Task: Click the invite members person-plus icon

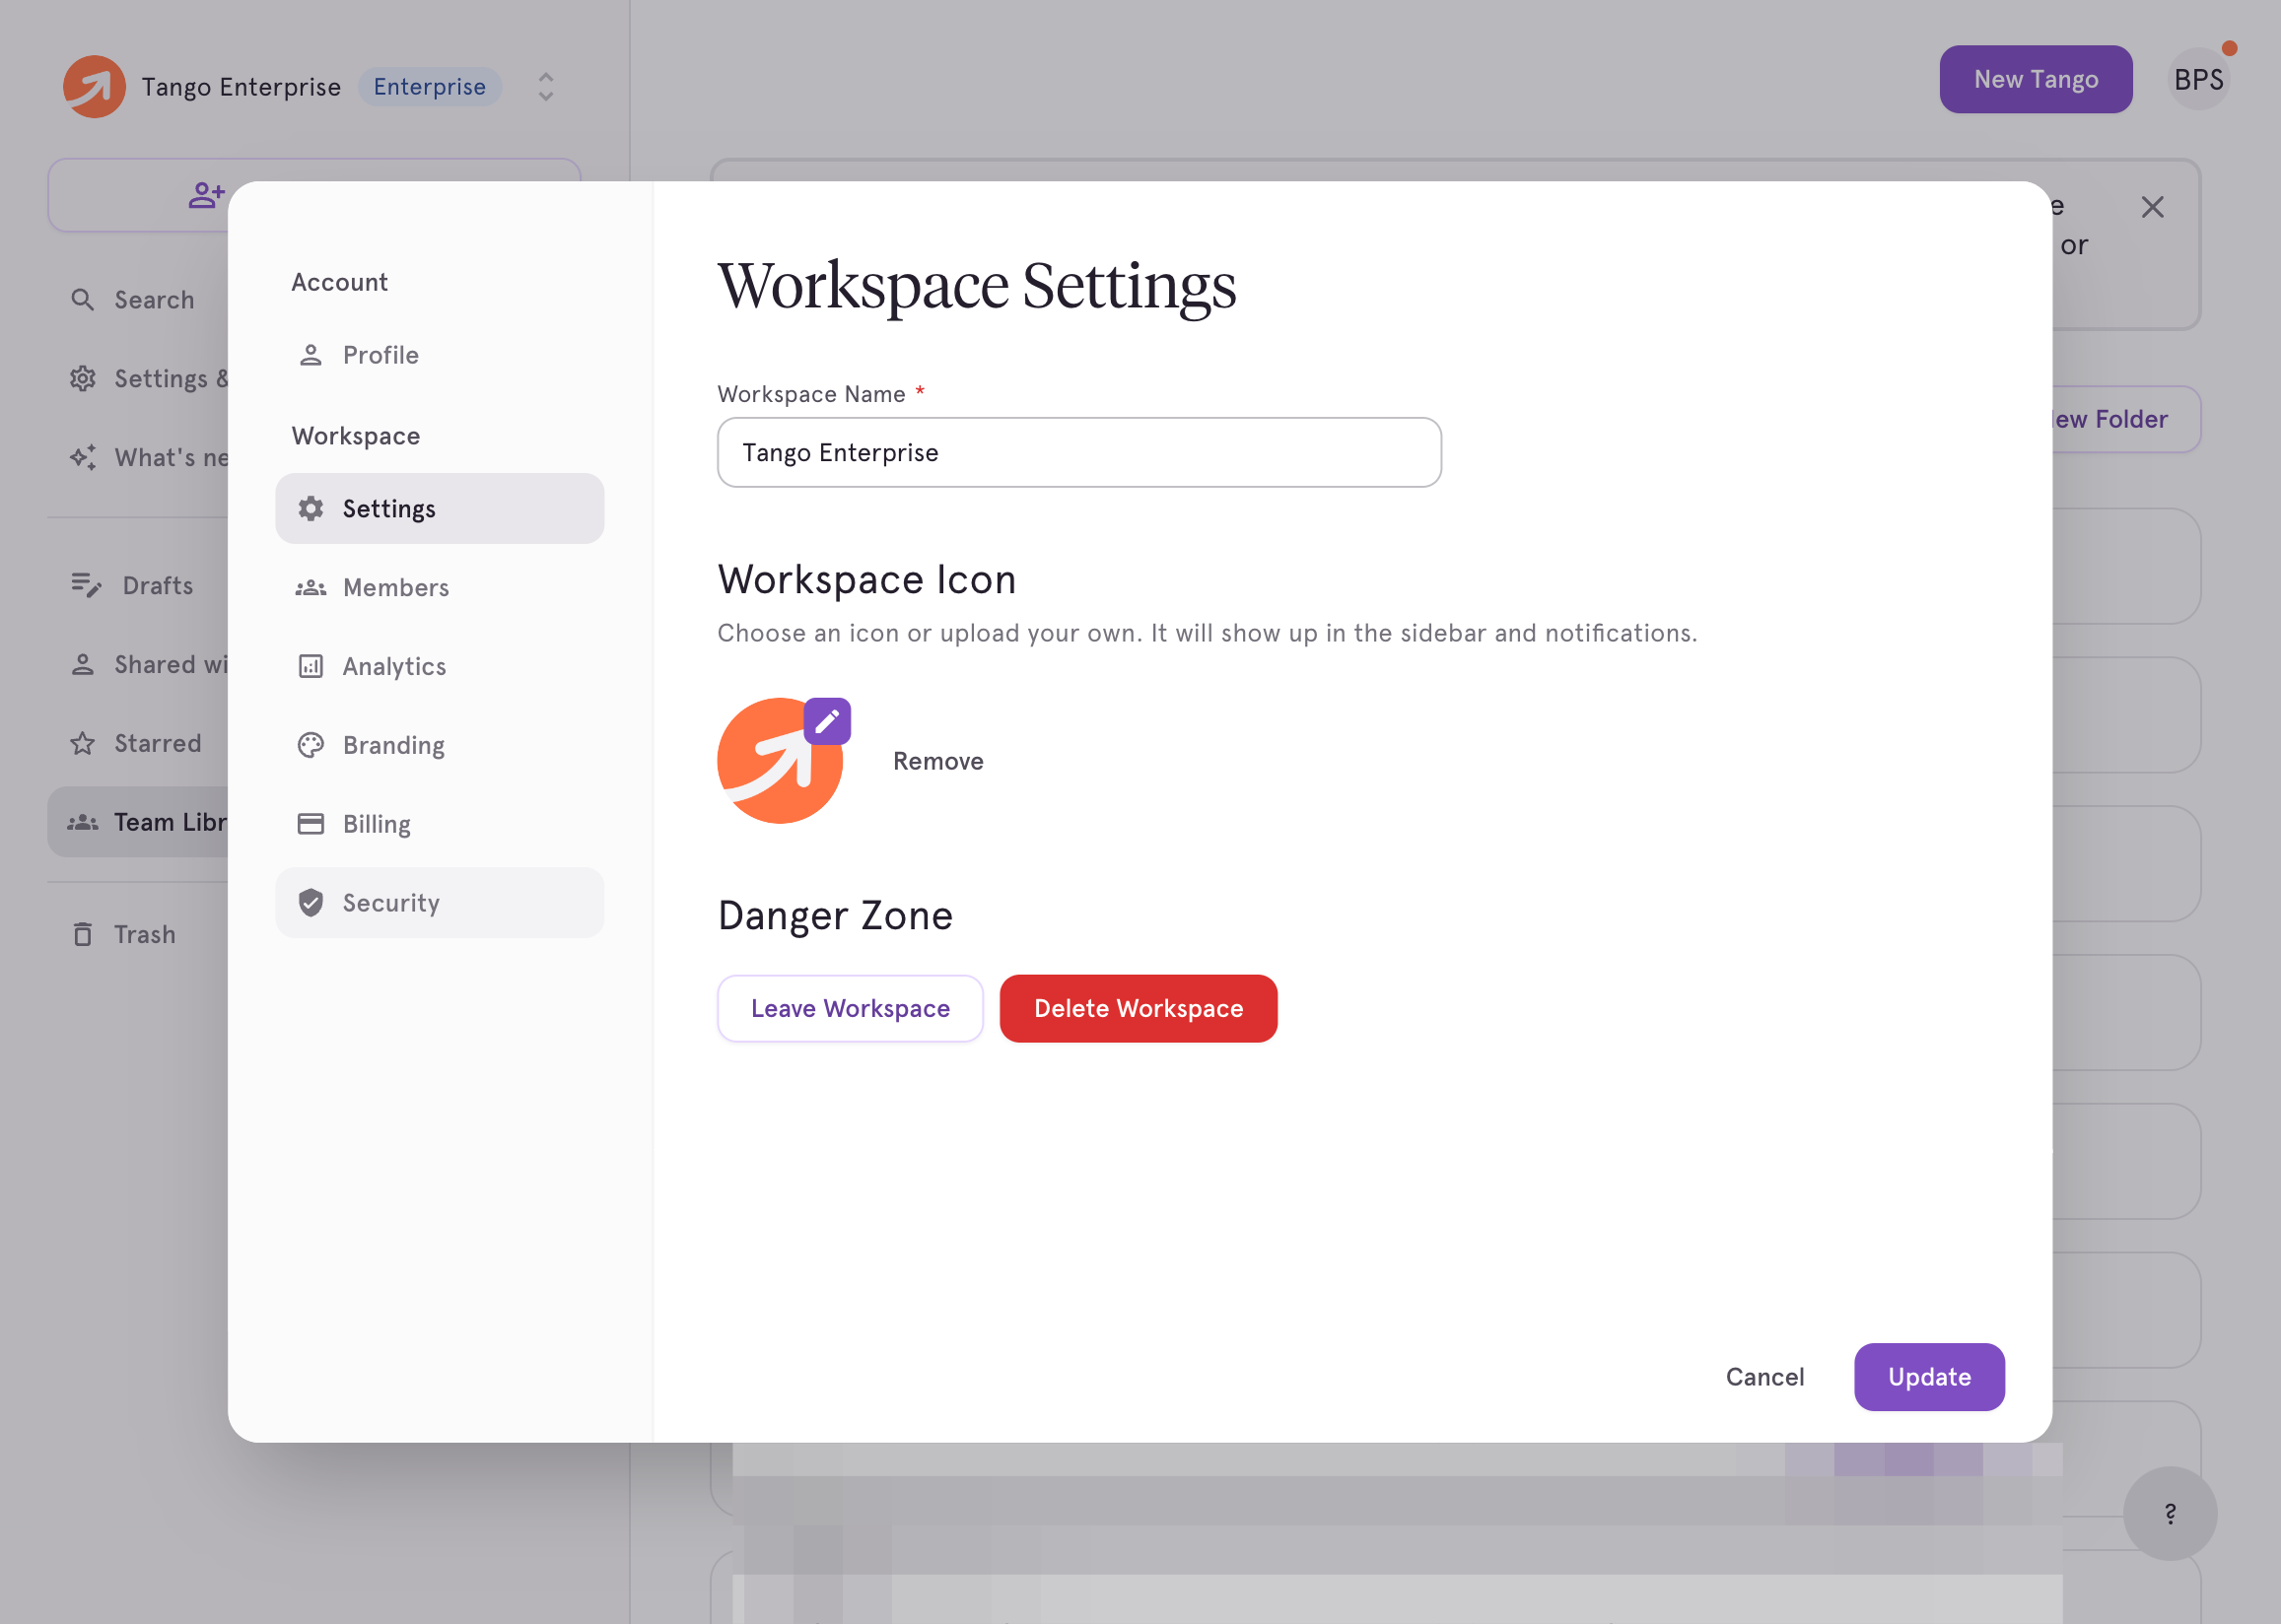Action: point(206,195)
